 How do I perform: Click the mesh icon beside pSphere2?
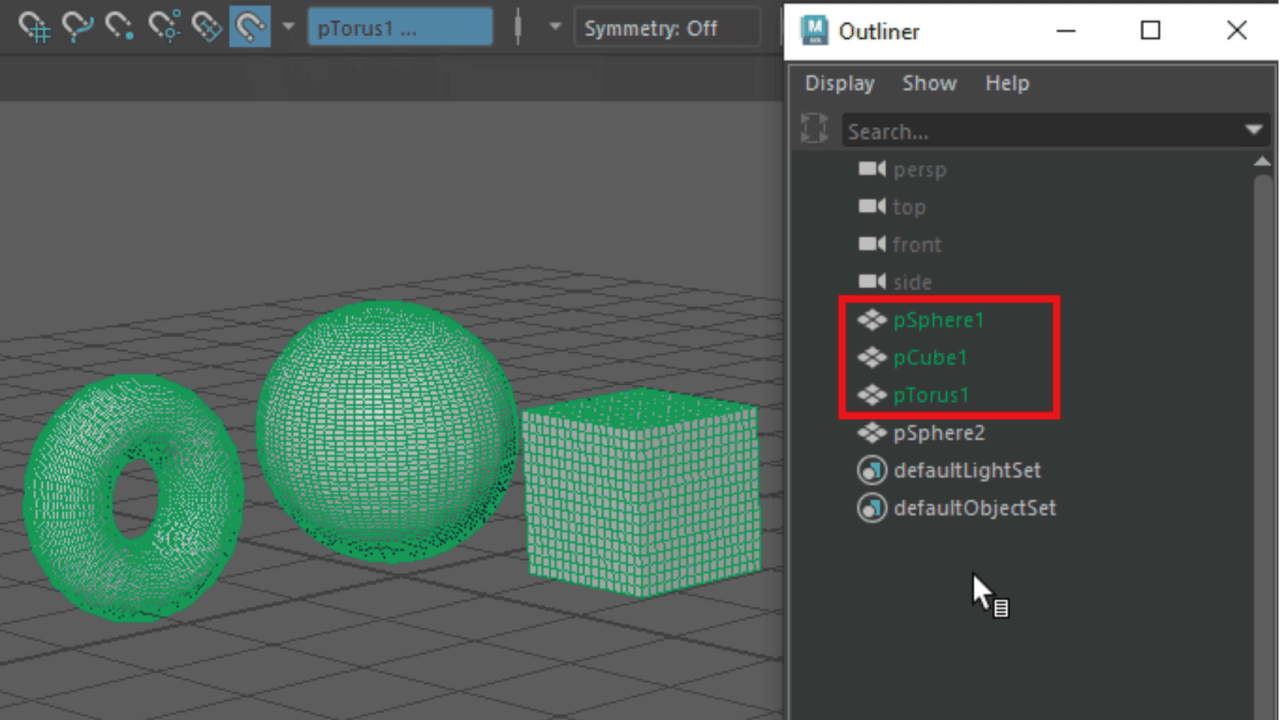[x=873, y=433]
